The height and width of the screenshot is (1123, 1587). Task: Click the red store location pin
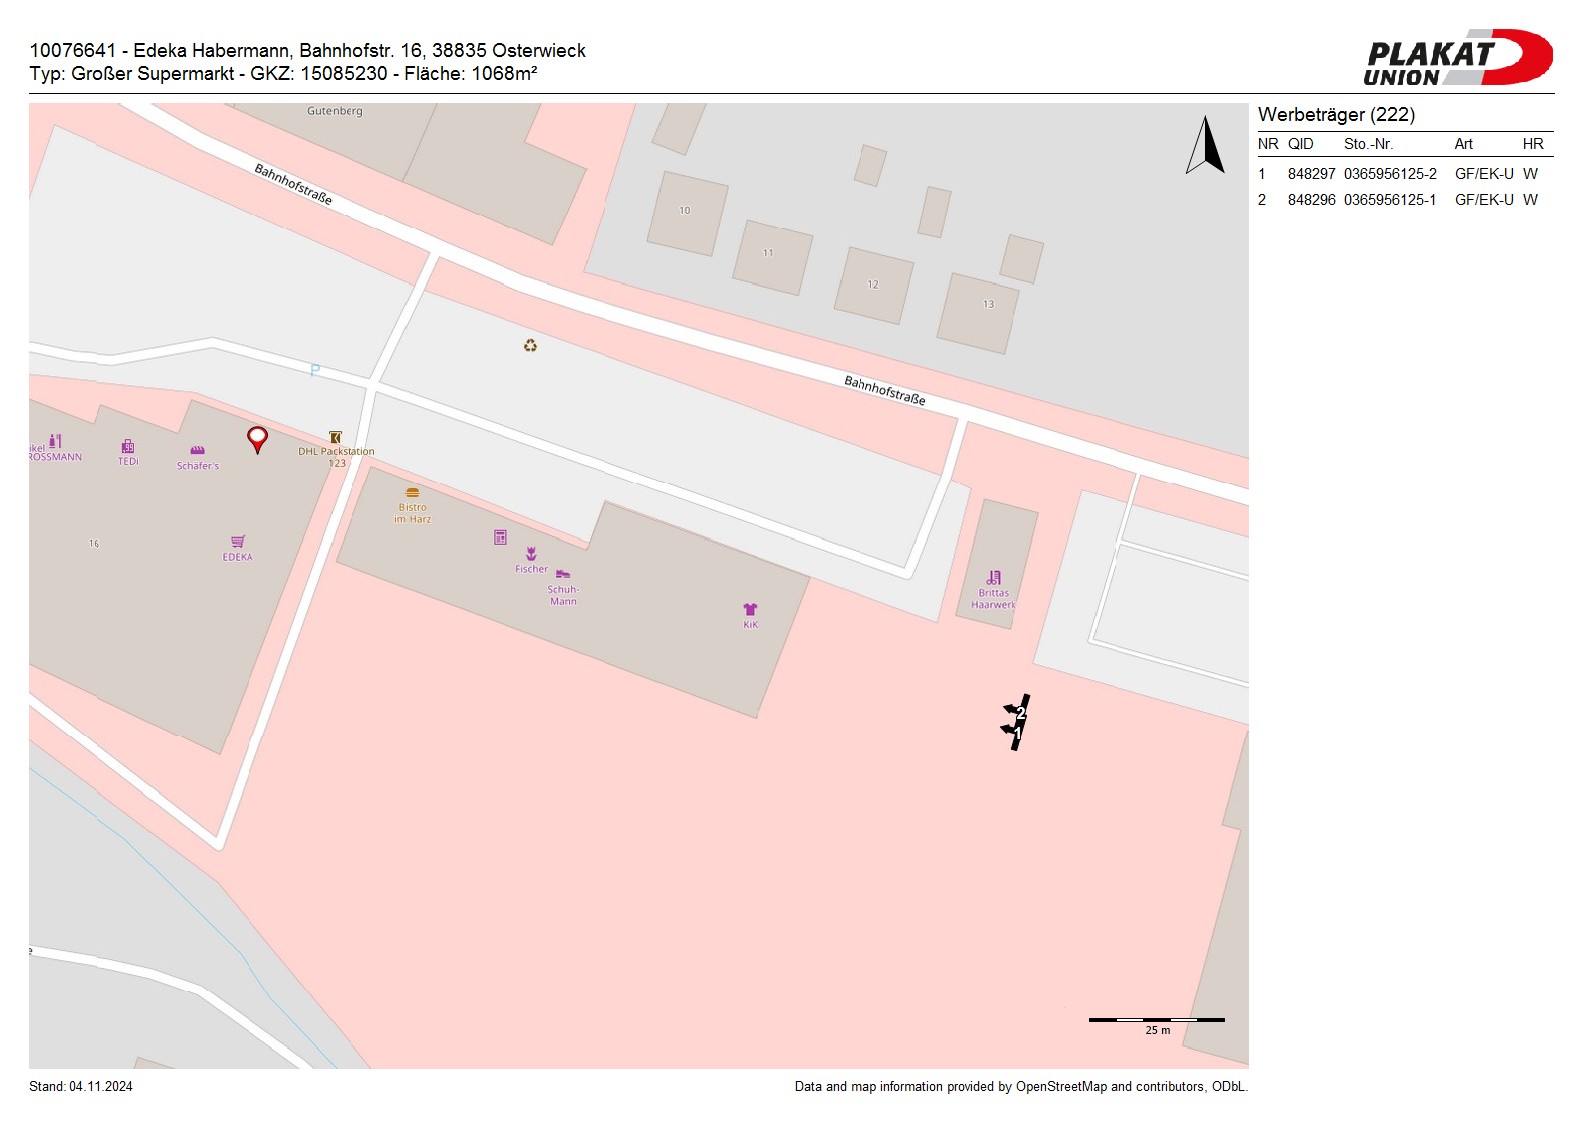(257, 438)
